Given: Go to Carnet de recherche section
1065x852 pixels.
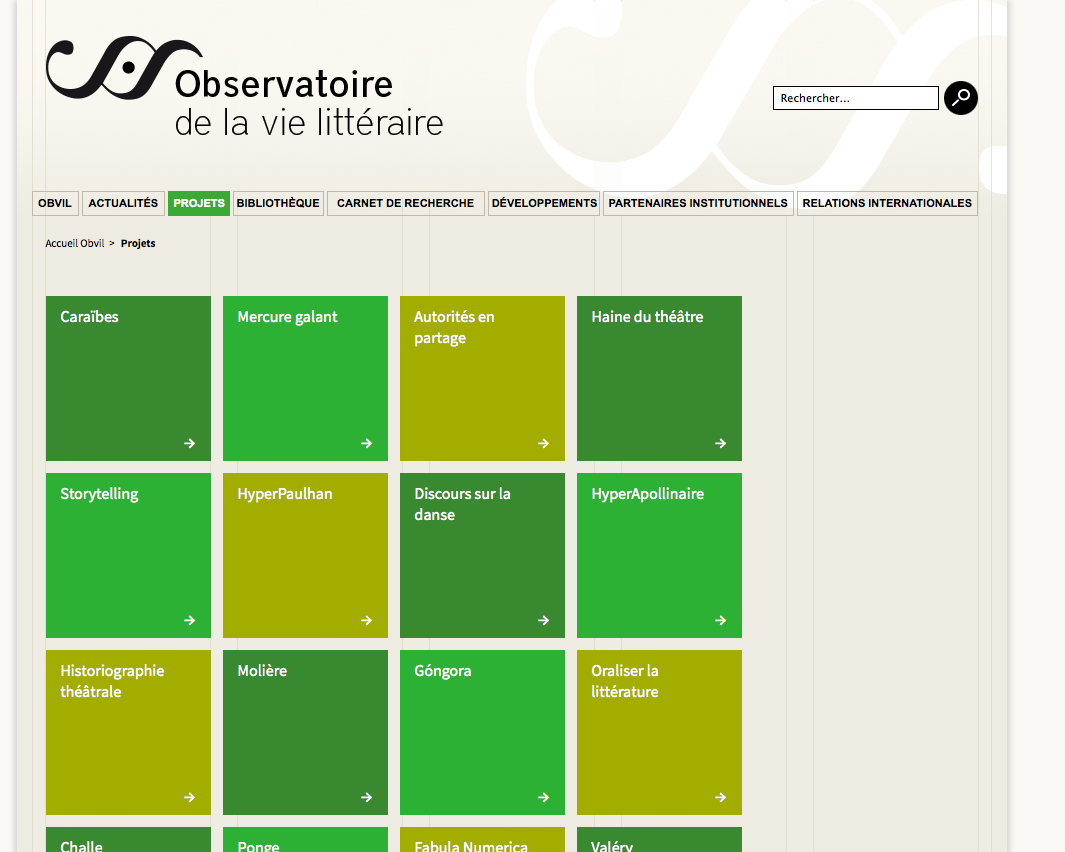Looking at the screenshot, I should coord(405,203).
